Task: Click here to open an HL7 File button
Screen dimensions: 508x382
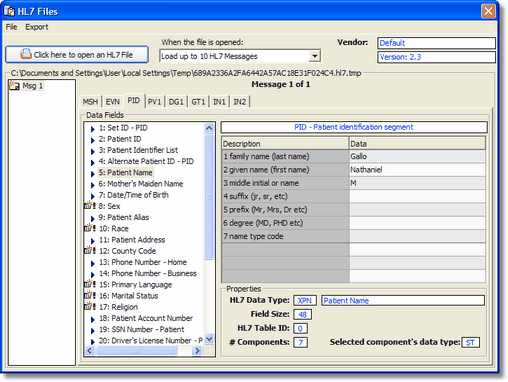Action: click(x=77, y=54)
